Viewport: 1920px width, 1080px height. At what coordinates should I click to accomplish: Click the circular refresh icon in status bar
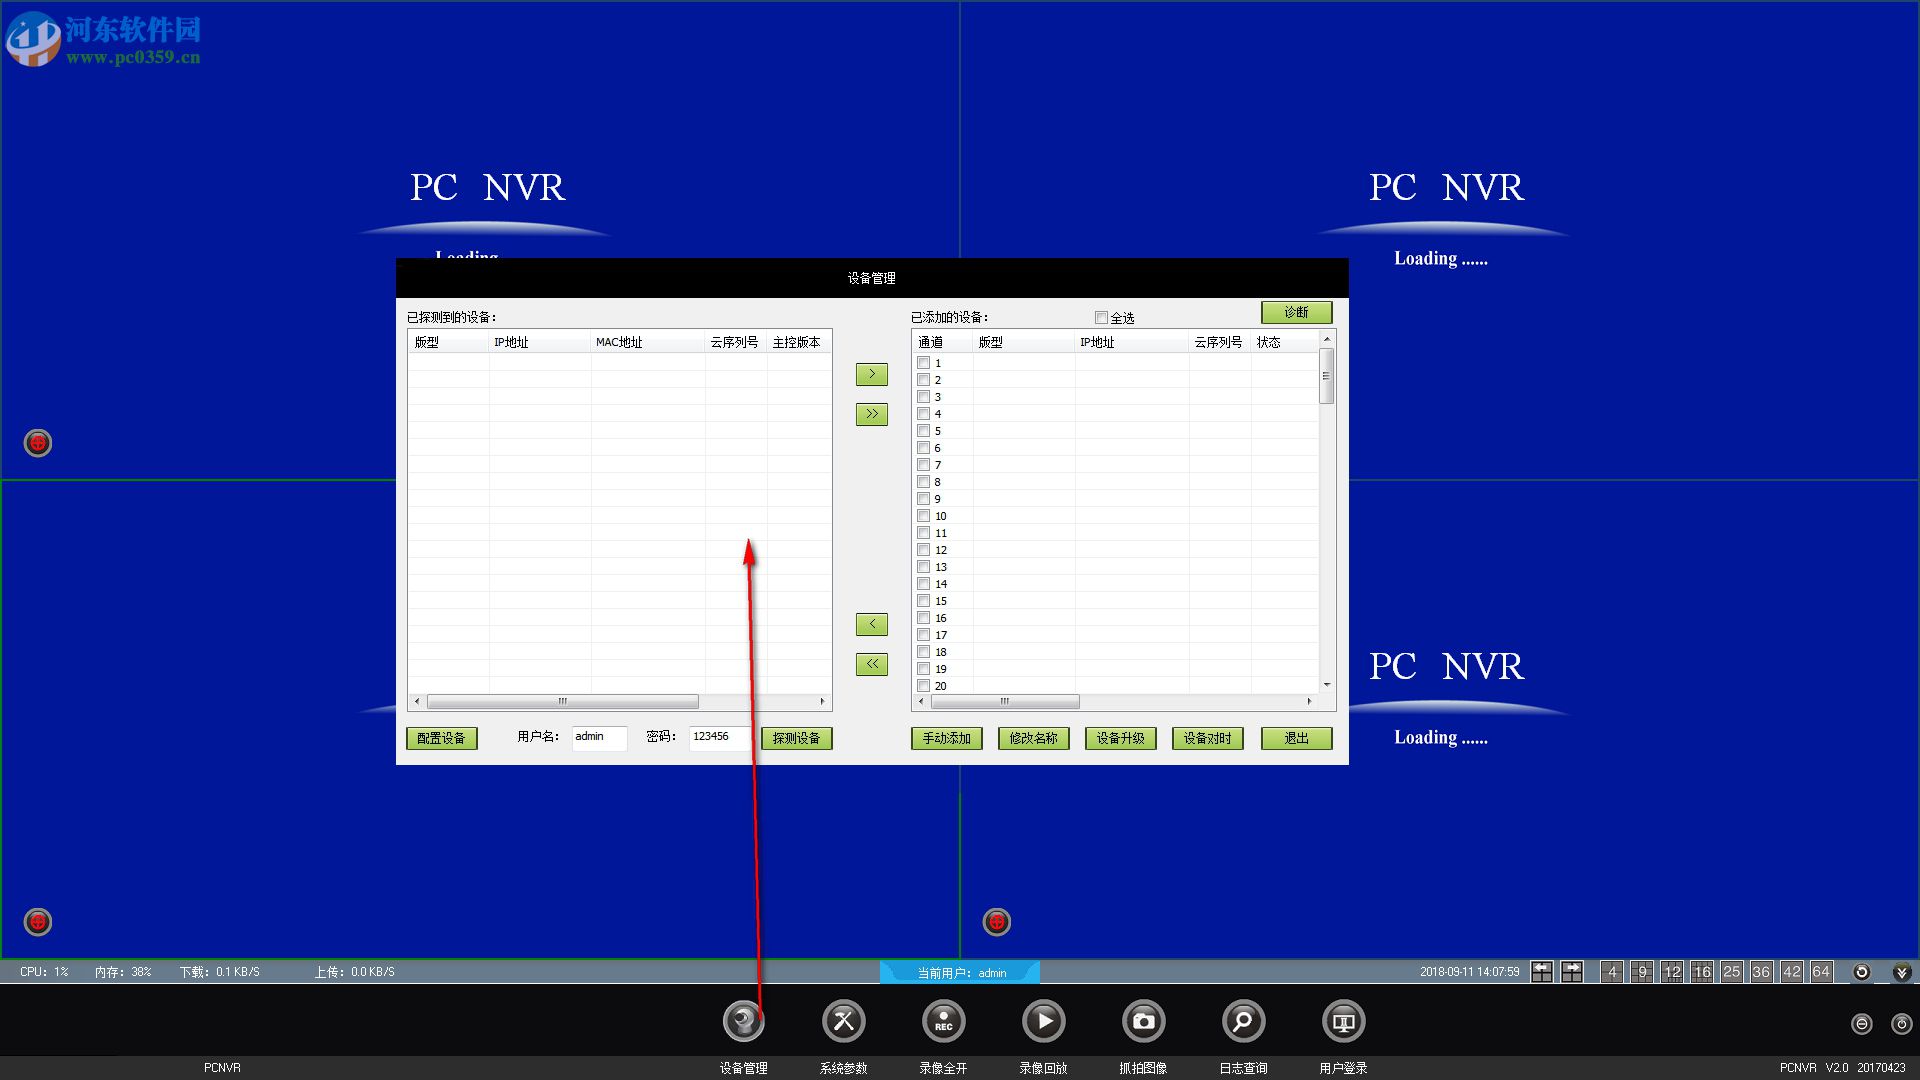1862,972
